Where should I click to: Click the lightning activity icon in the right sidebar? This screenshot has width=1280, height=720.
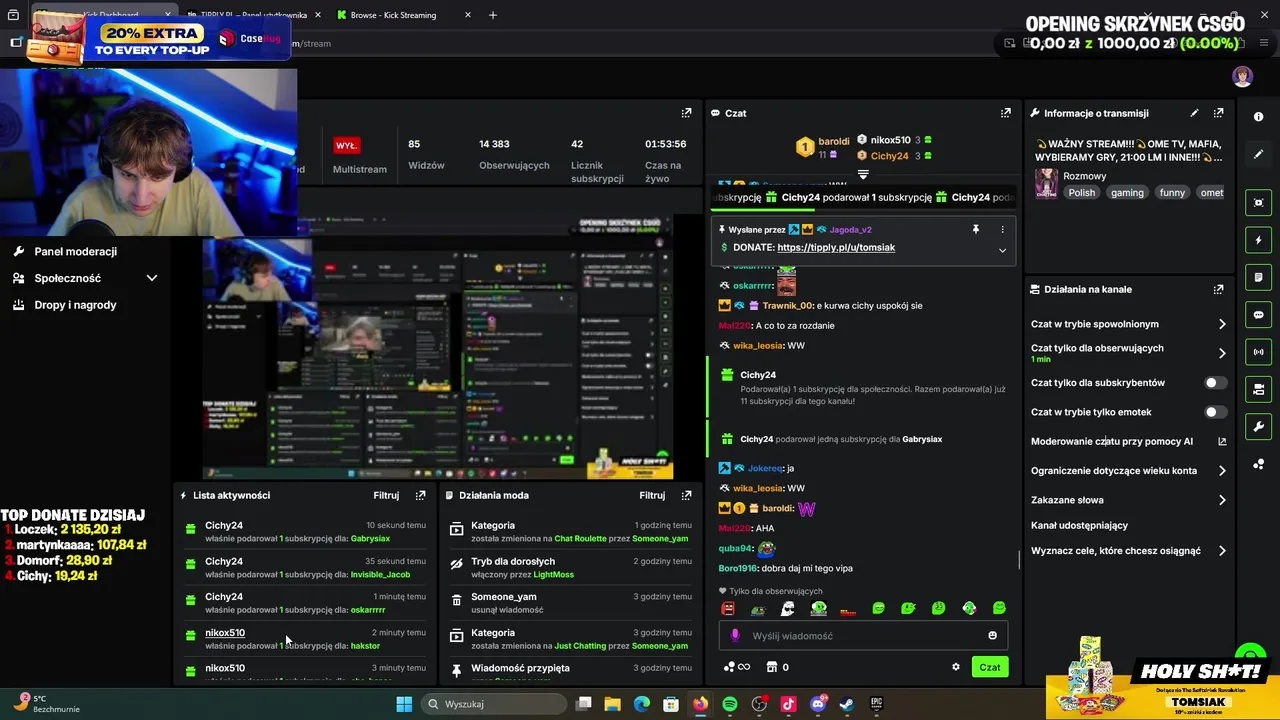1258,240
